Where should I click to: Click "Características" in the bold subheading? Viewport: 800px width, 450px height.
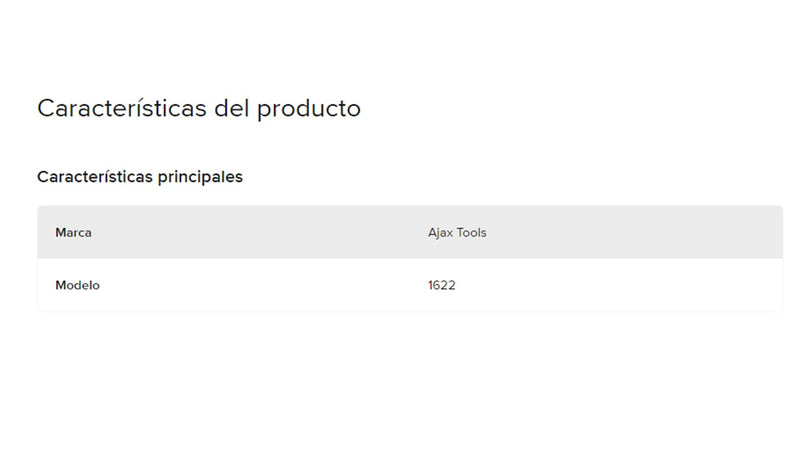tap(91, 177)
